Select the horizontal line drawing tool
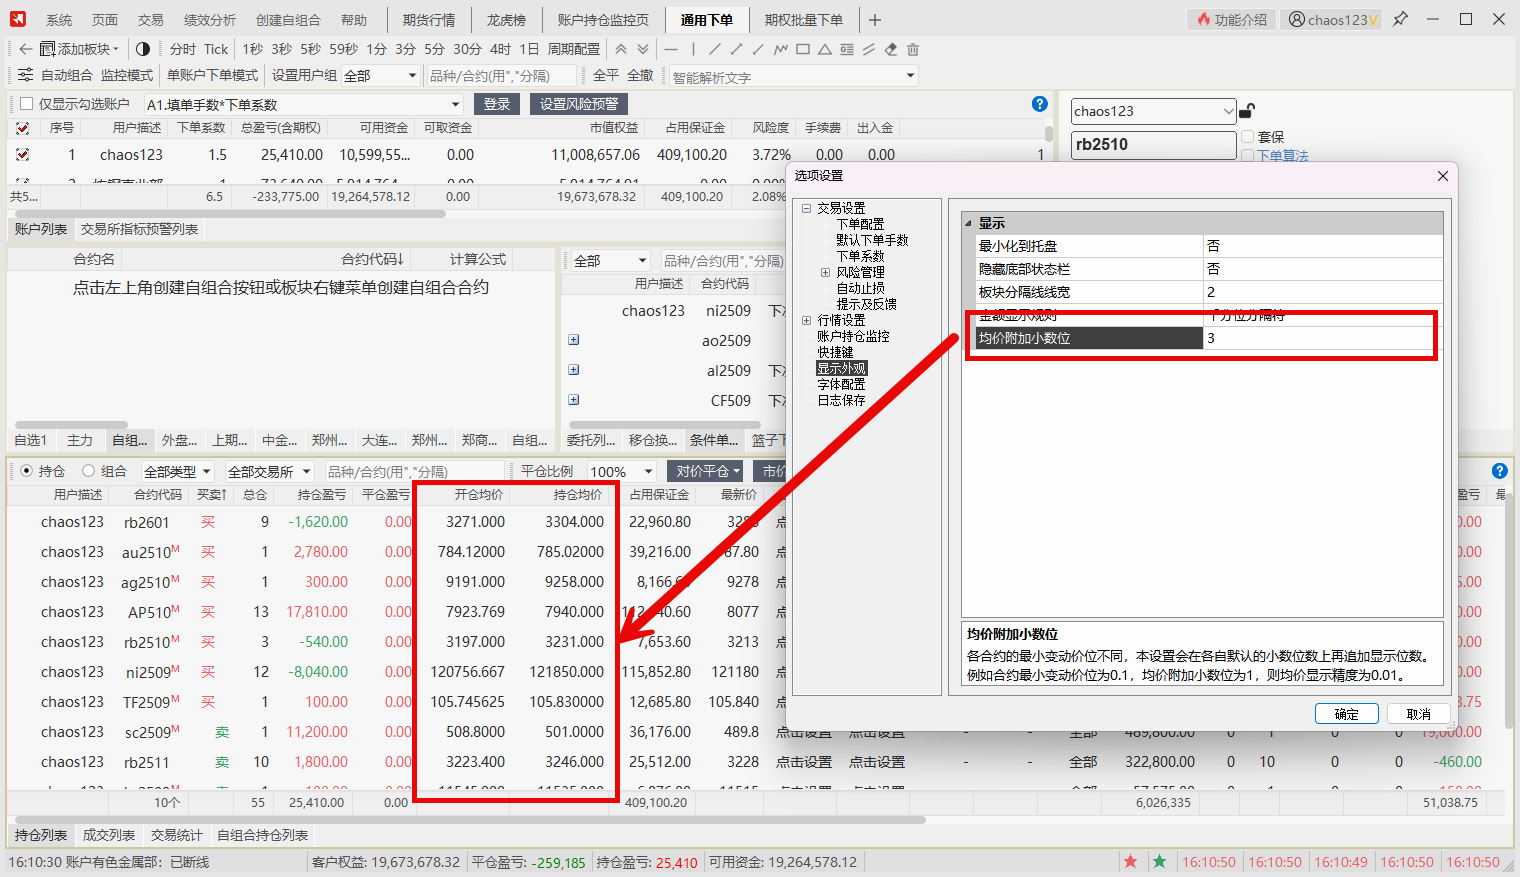This screenshot has height=877, width=1520. [671, 49]
